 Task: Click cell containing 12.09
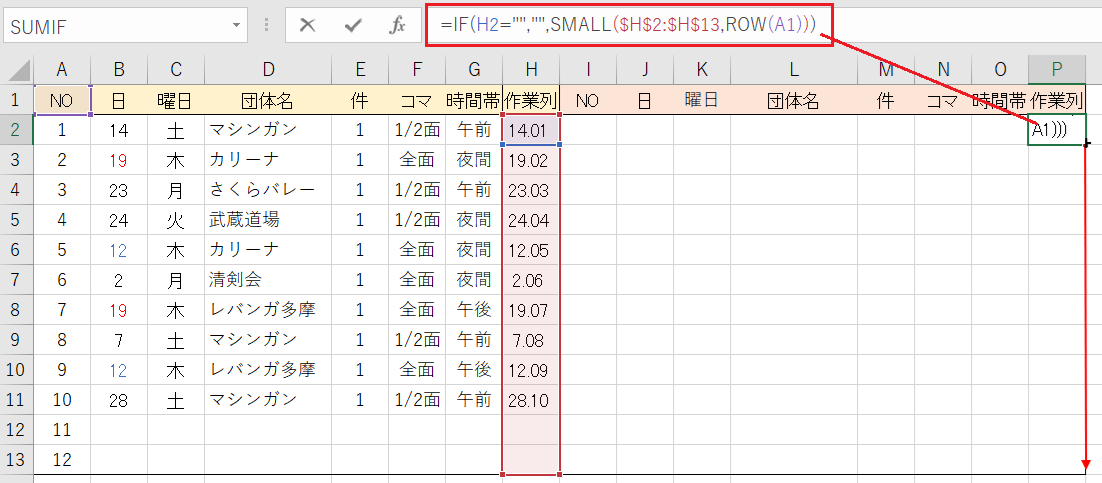click(531, 370)
